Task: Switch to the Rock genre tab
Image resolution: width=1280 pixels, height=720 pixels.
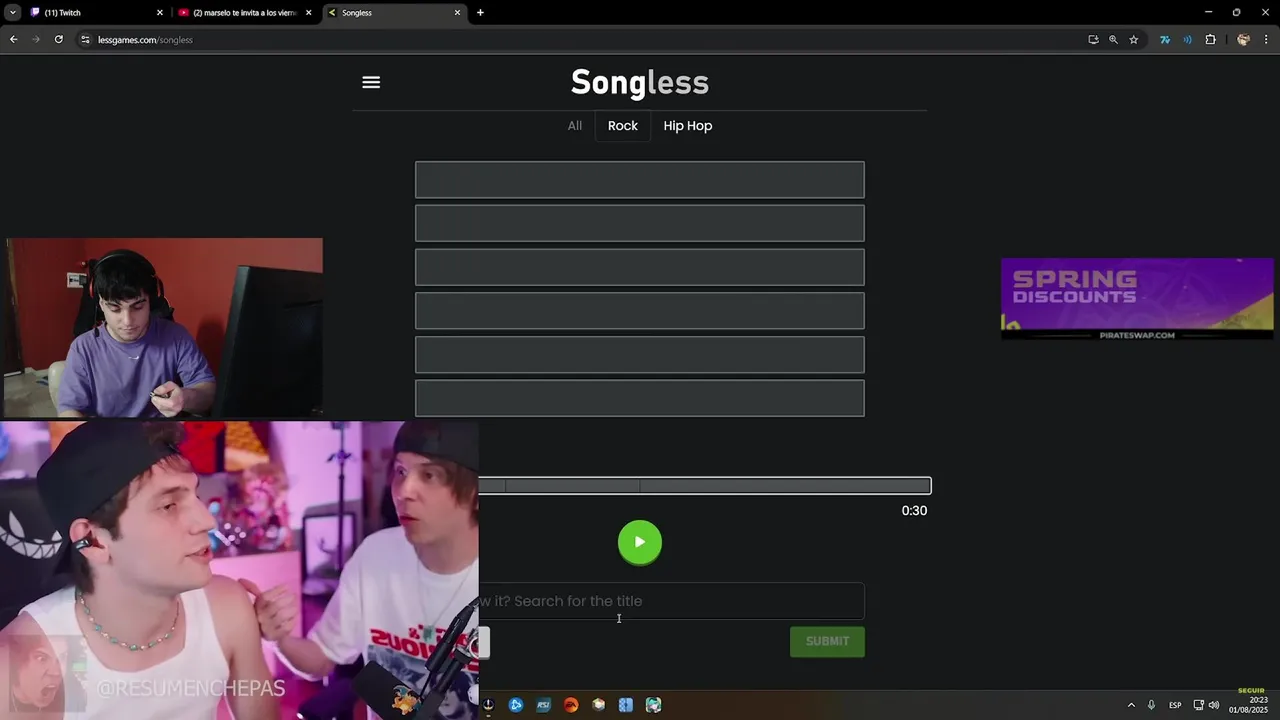Action: coord(623,126)
